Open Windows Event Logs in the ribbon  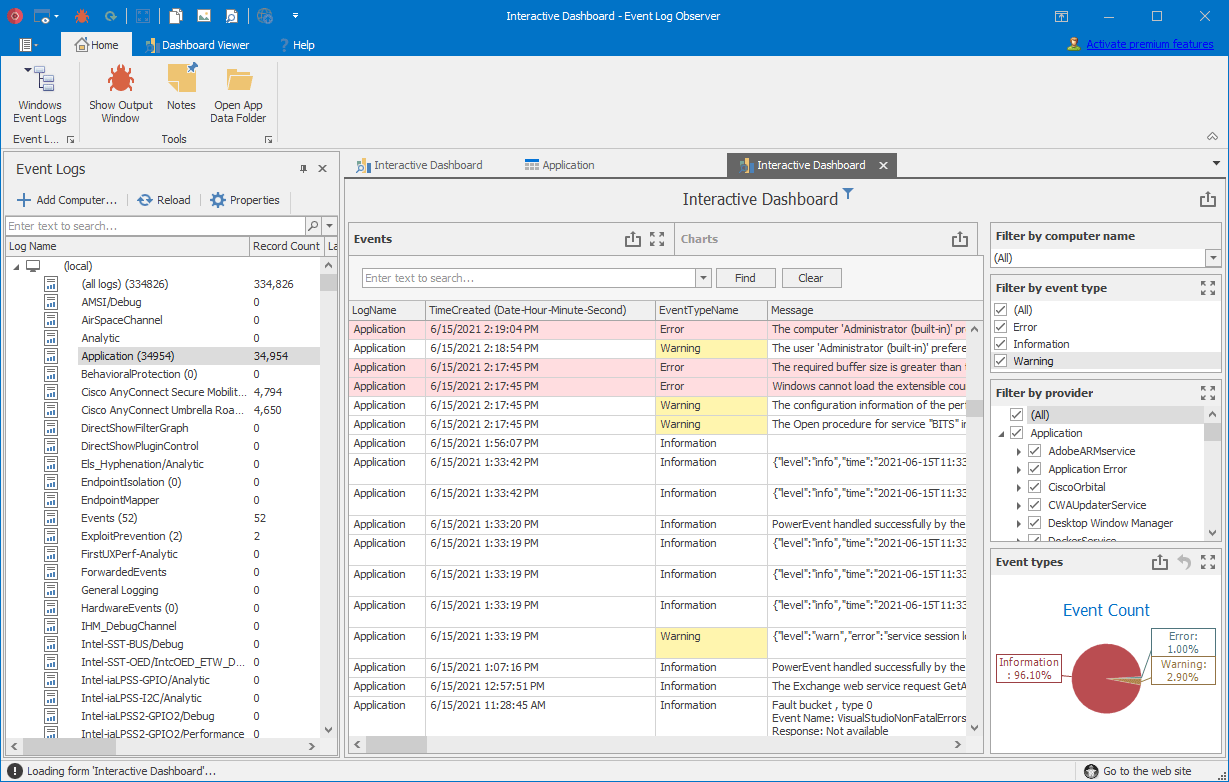pos(40,95)
